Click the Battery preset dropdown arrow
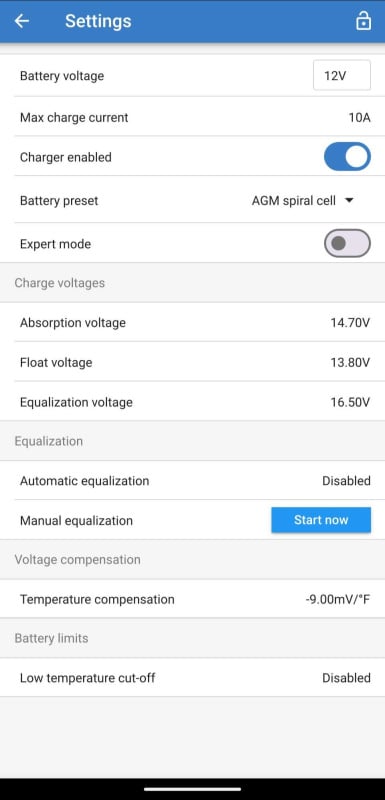This screenshot has width=385, height=800. coord(349,201)
